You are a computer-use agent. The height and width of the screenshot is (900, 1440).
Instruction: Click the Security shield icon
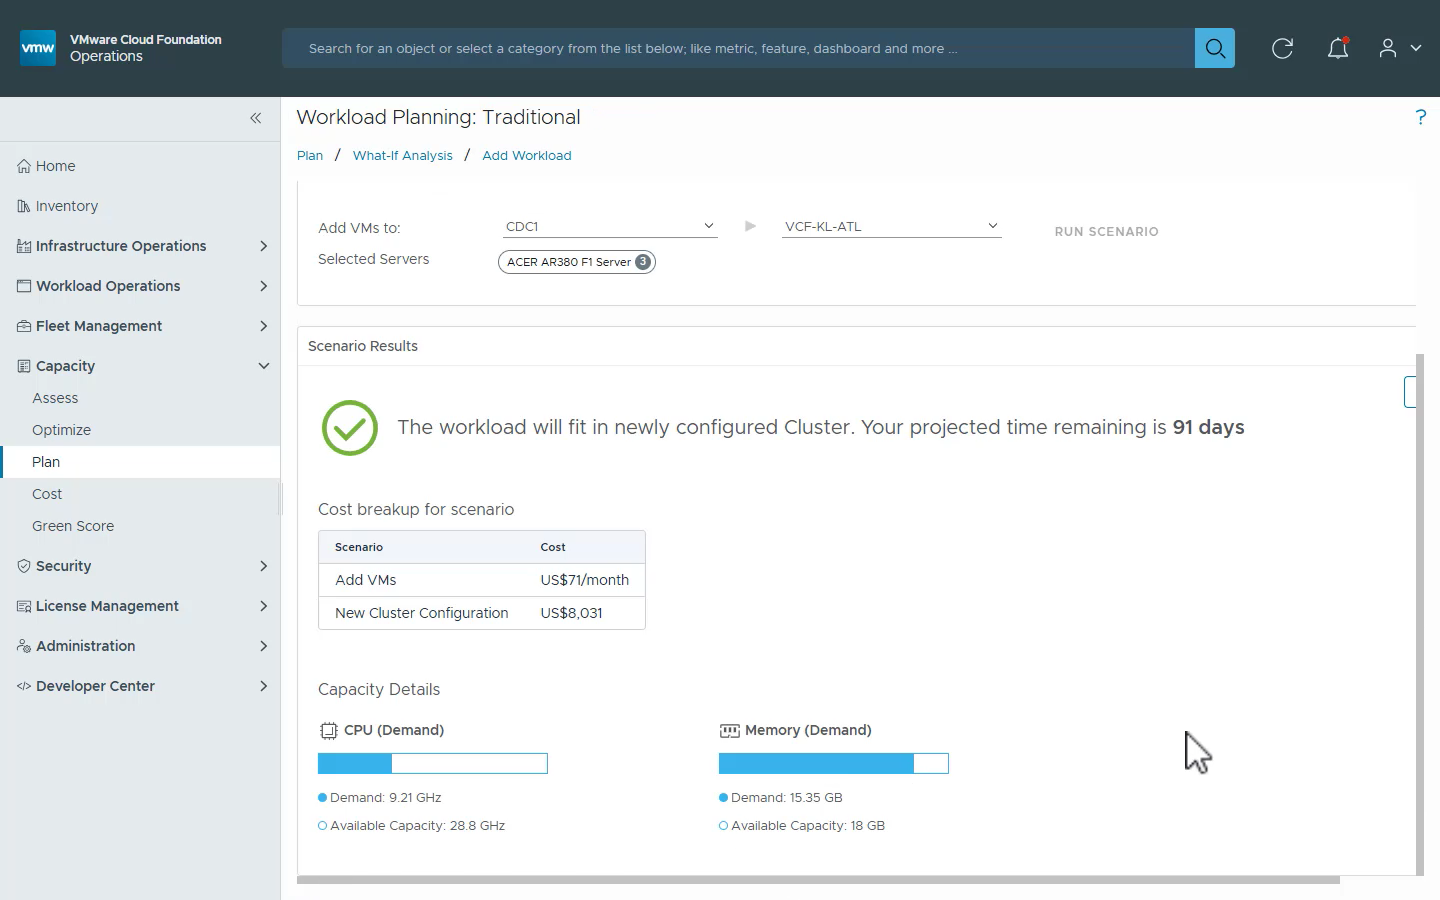coord(24,566)
